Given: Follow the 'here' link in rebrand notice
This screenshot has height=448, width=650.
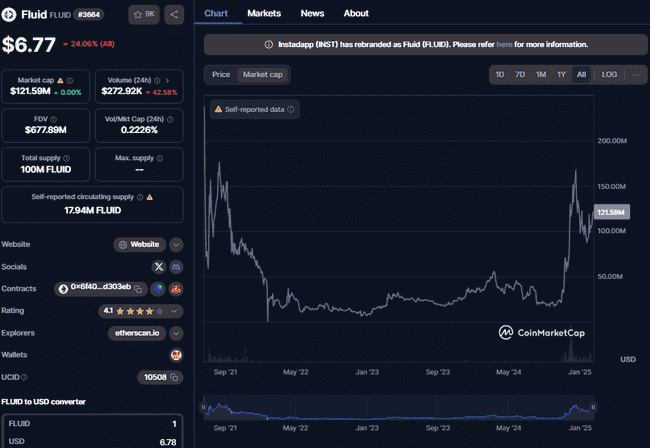Looking at the screenshot, I should 504,44.
